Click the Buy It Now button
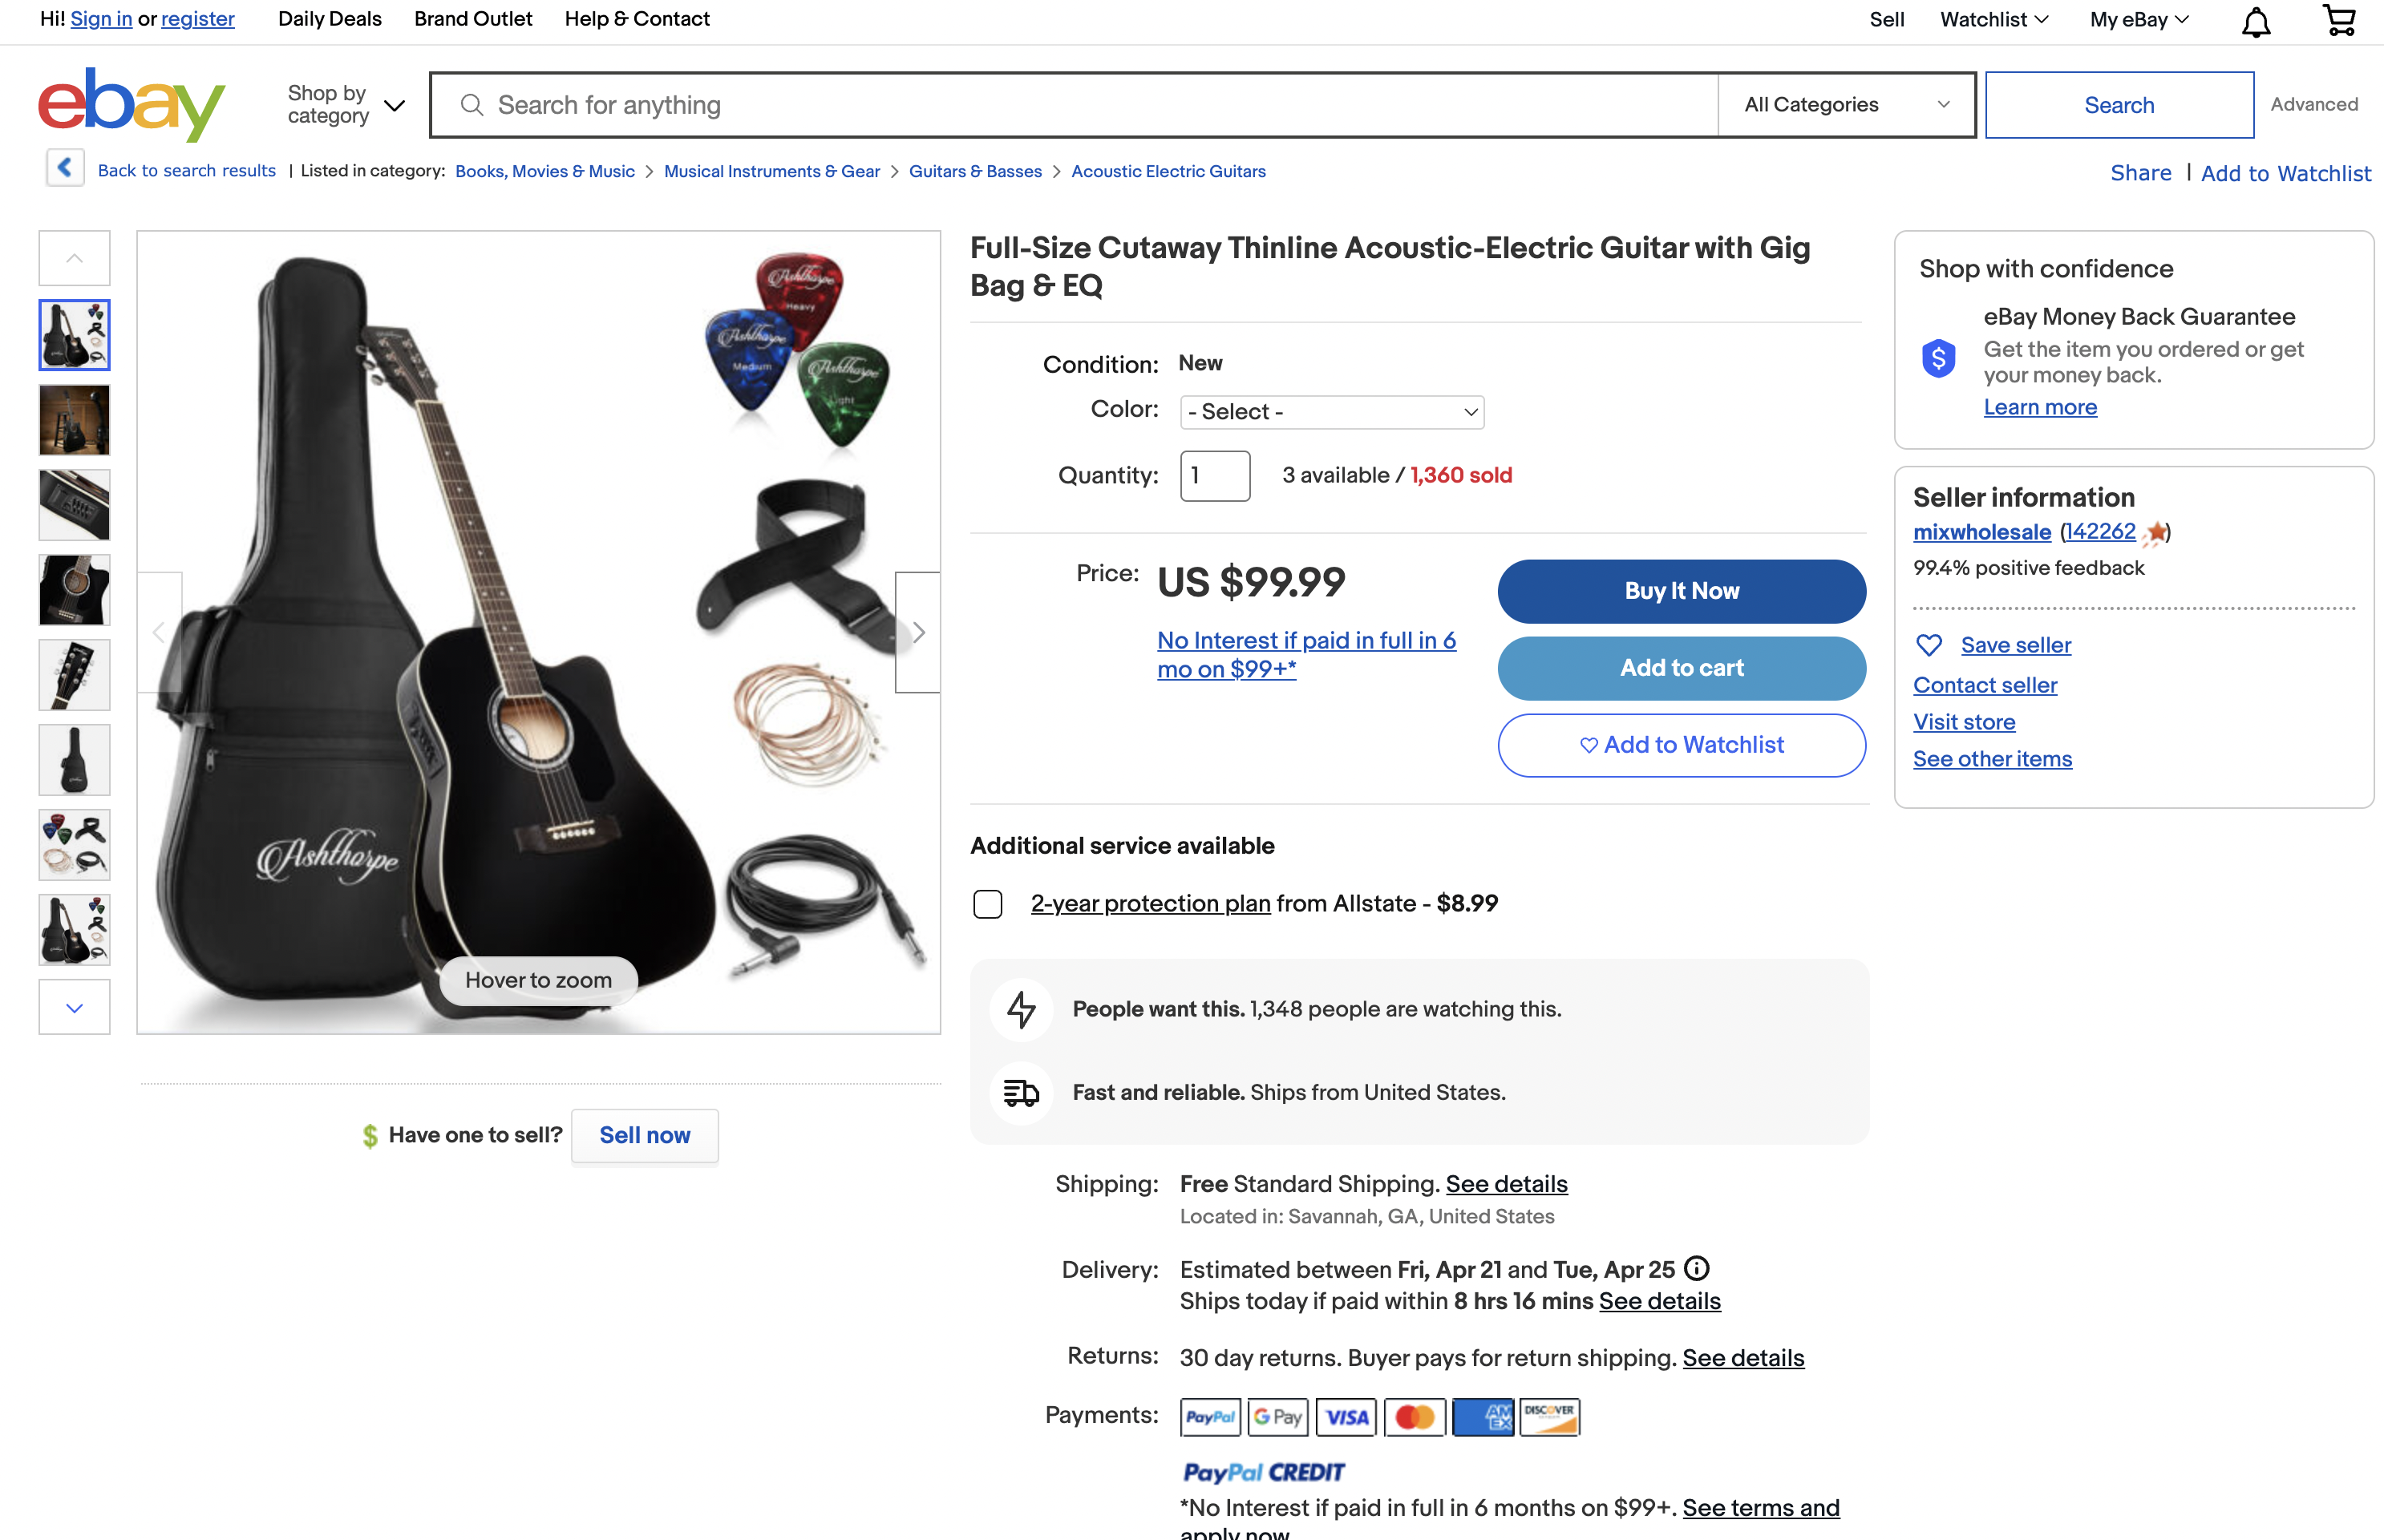 click(1681, 591)
